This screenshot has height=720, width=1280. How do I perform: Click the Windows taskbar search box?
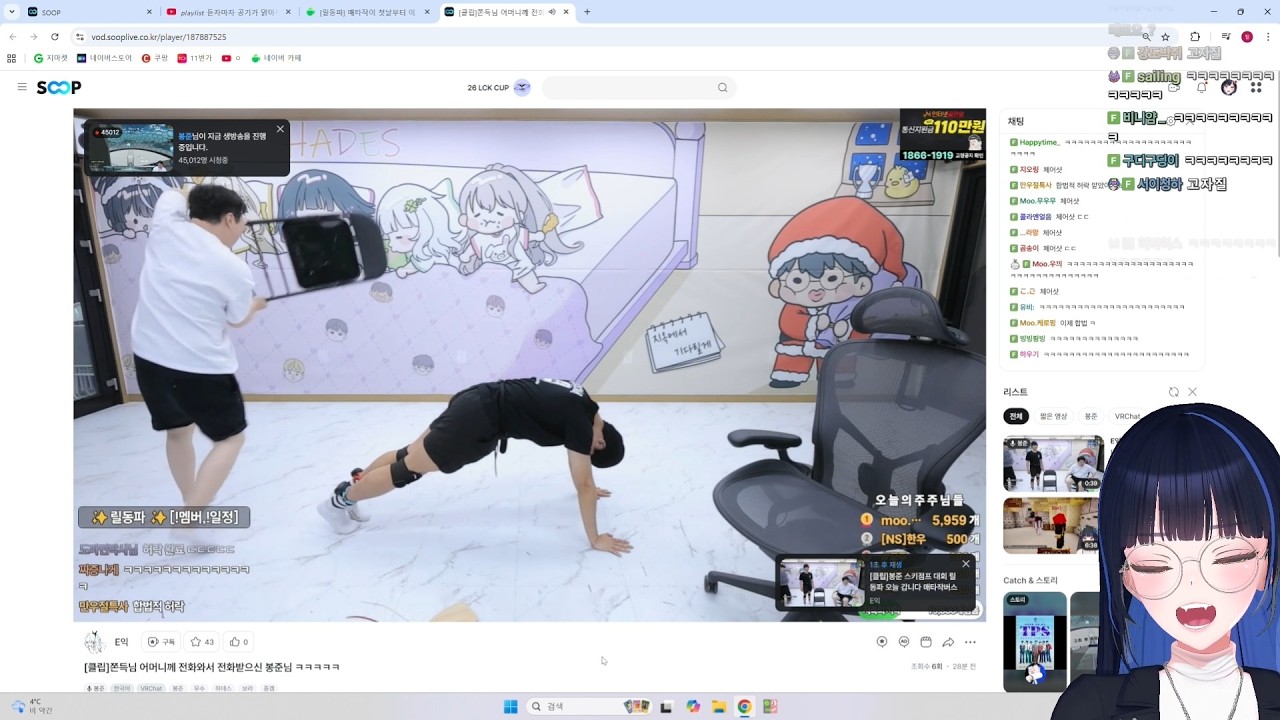[590, 707]
